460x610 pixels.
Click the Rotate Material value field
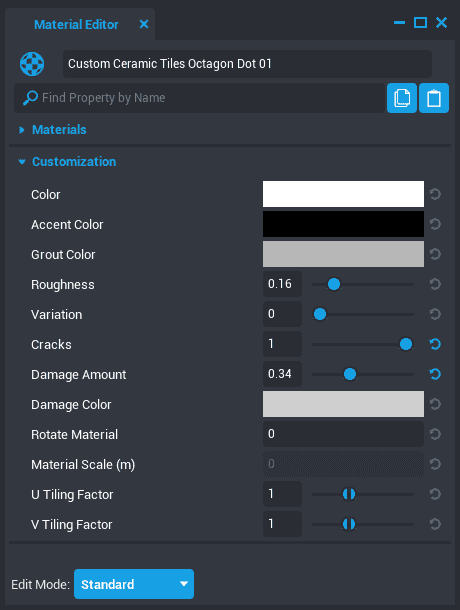click(343, 434)
